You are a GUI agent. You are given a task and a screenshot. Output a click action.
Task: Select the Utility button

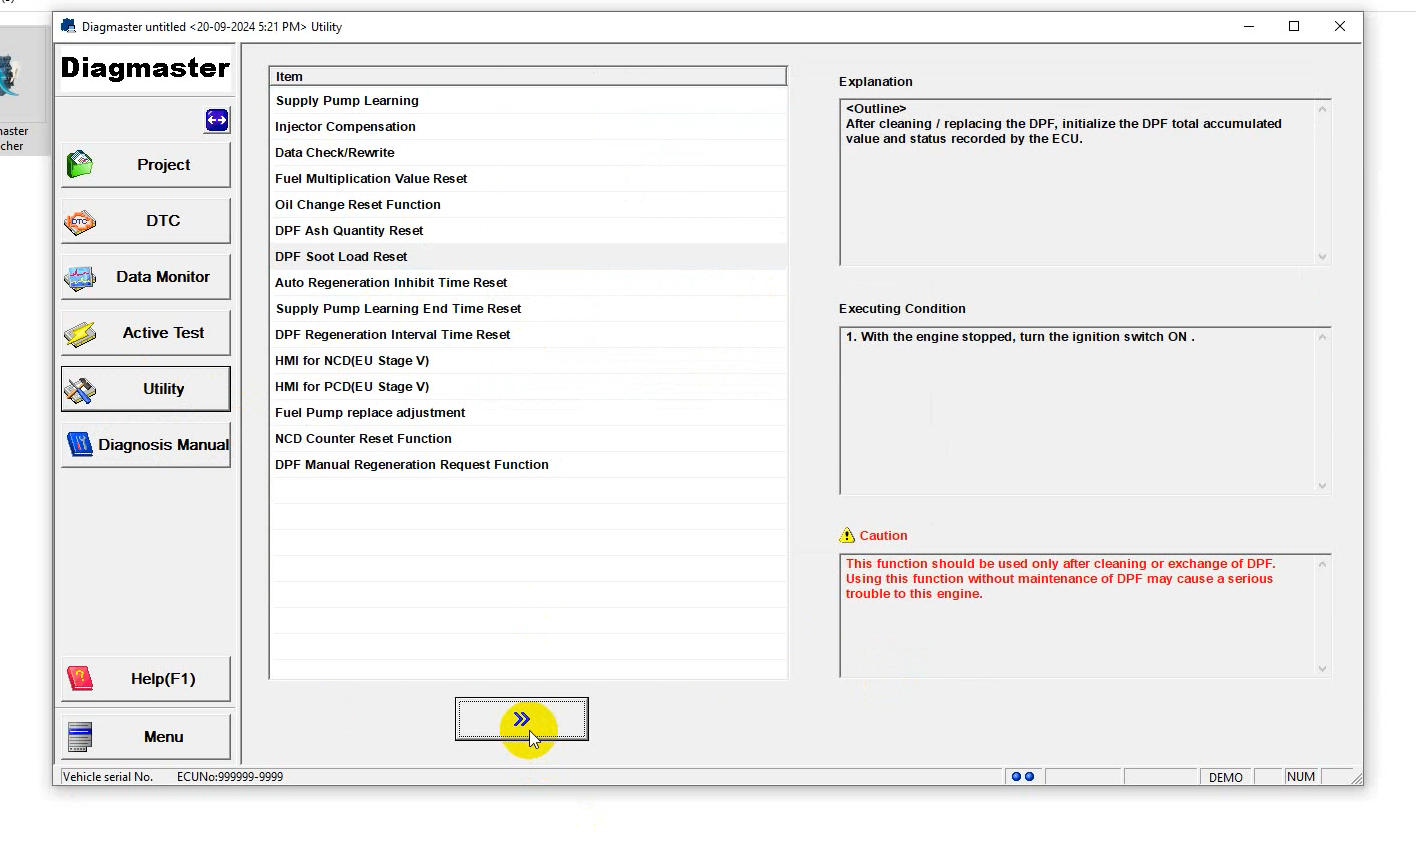point(146,389)
